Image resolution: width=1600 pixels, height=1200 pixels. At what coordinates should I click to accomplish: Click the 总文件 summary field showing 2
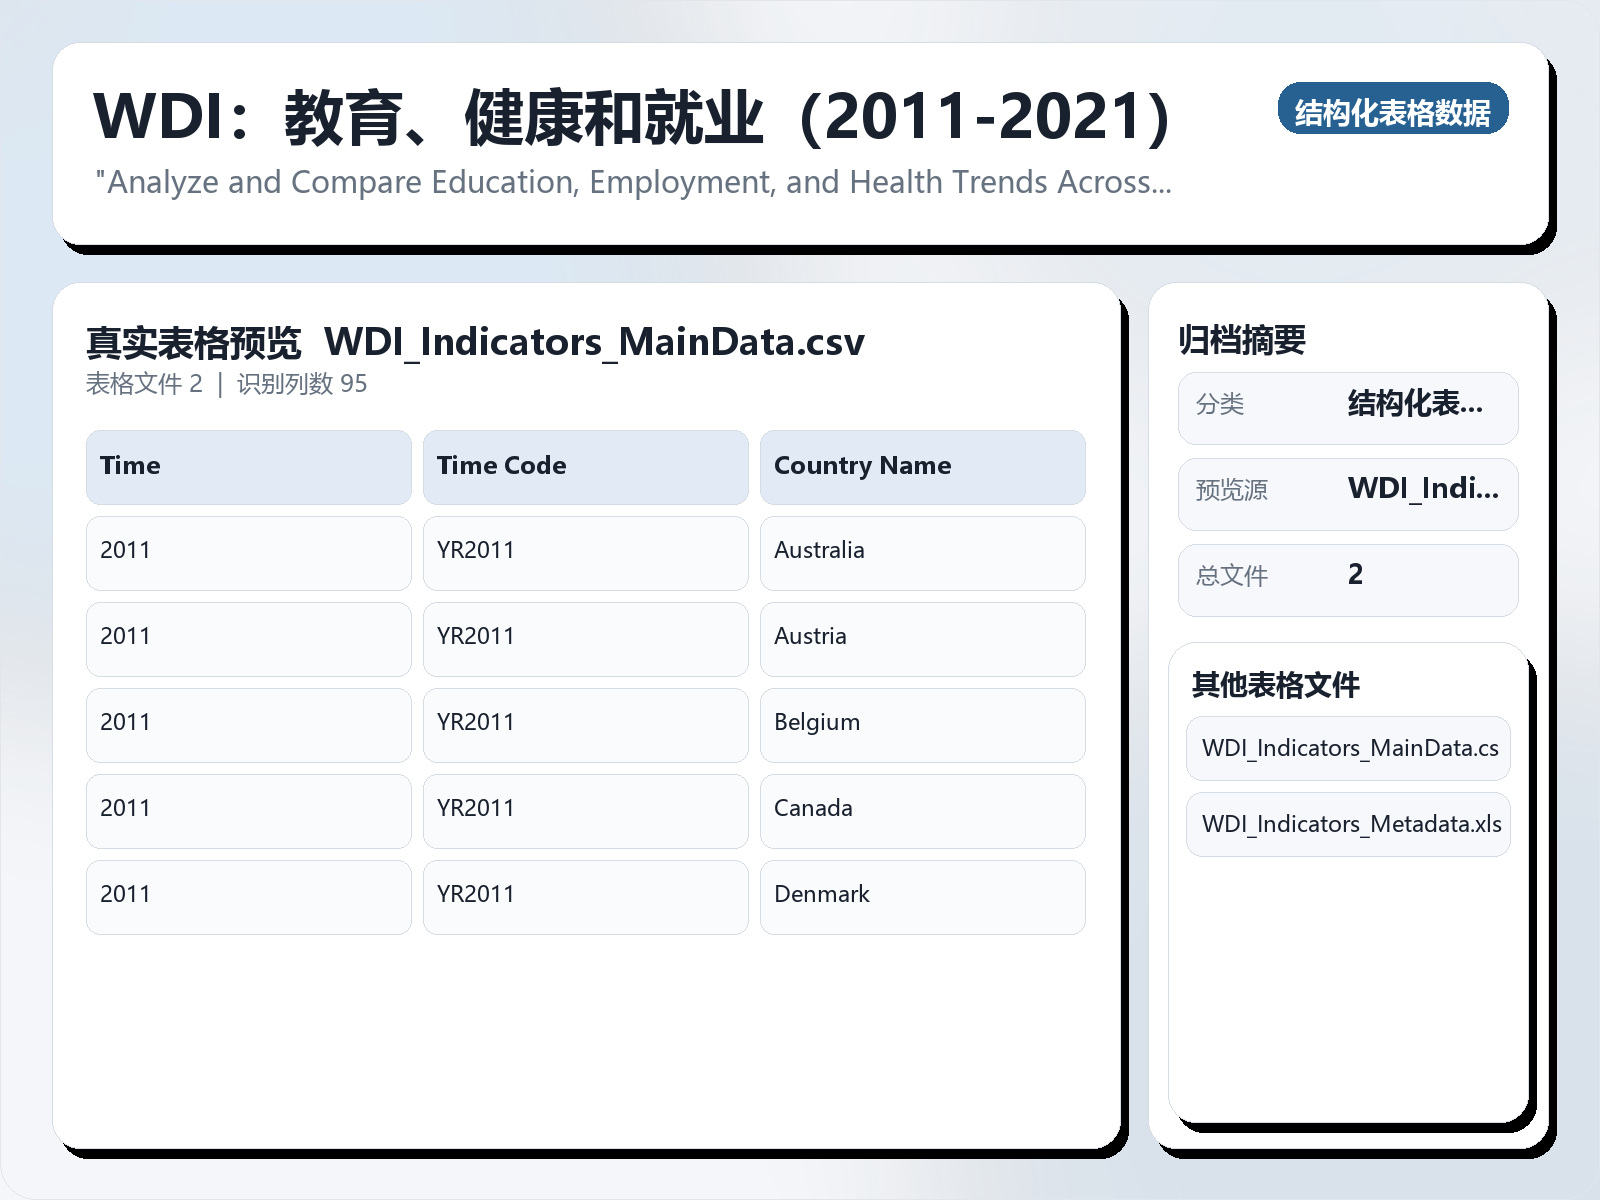click(x=1347, y=577)
